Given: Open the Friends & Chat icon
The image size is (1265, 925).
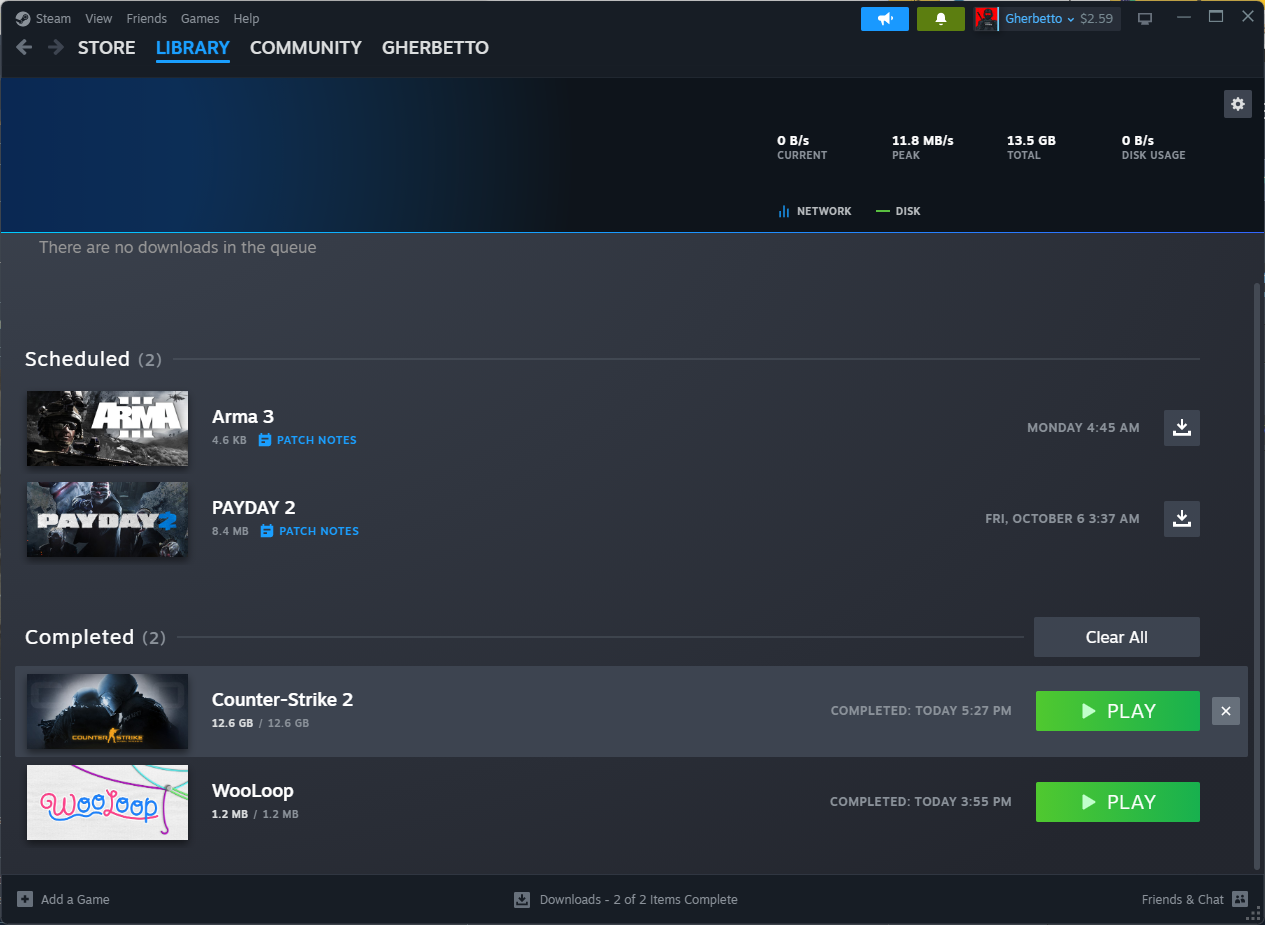Looking at the screenshot, I should tap(1240, 899).
